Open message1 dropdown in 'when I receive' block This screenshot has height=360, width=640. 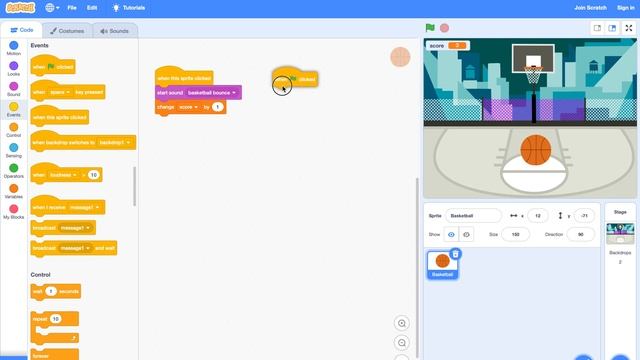click(x=84, y=207)
